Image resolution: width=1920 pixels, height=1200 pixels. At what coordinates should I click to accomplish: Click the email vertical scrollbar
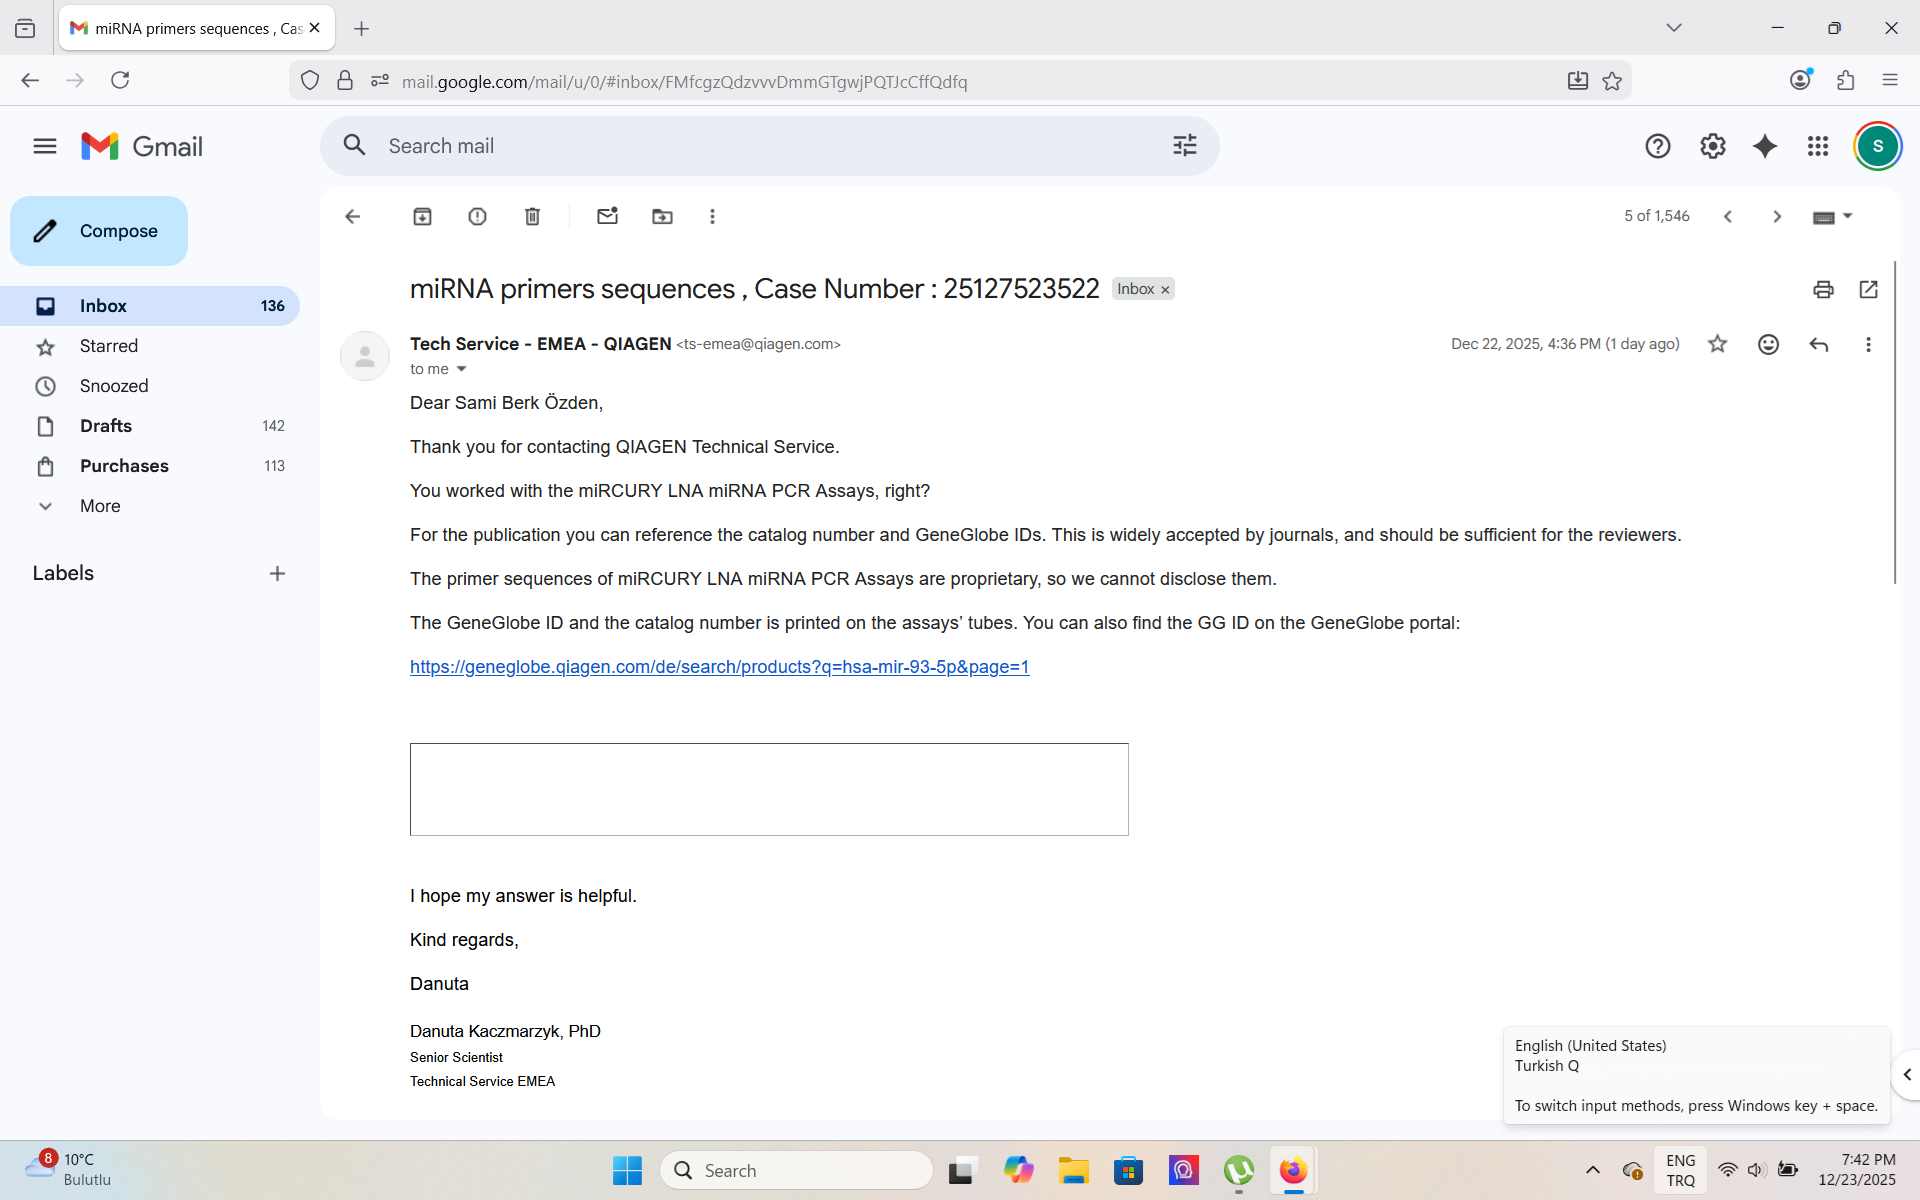tap(1894, 420)
